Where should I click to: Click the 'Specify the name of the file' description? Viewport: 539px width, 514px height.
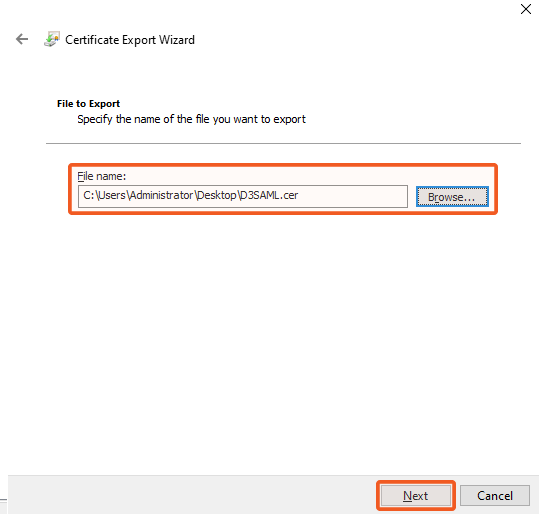coord(191,119)
